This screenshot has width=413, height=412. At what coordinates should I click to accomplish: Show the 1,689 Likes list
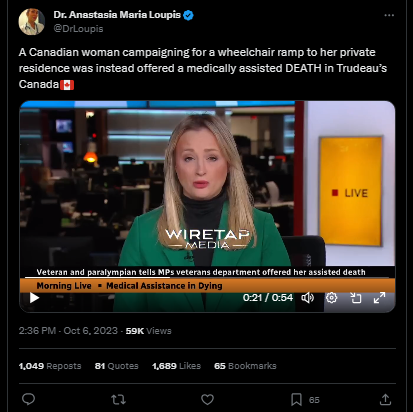[x=176, y=366]
